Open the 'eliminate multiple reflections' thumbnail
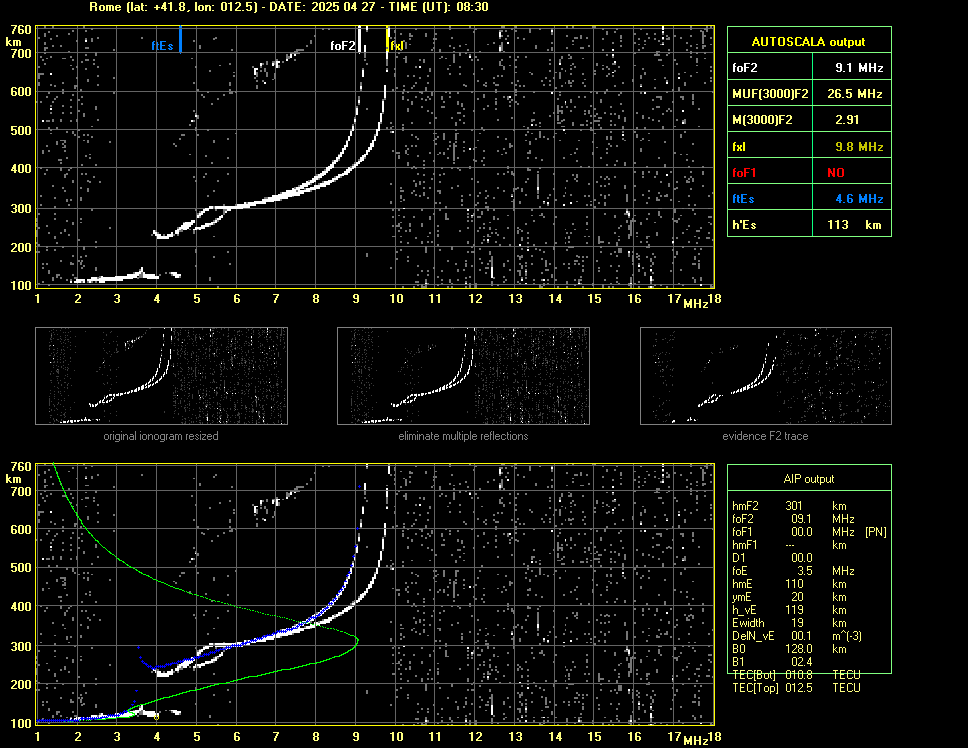 pyautogui.click(x=463, y=376)
